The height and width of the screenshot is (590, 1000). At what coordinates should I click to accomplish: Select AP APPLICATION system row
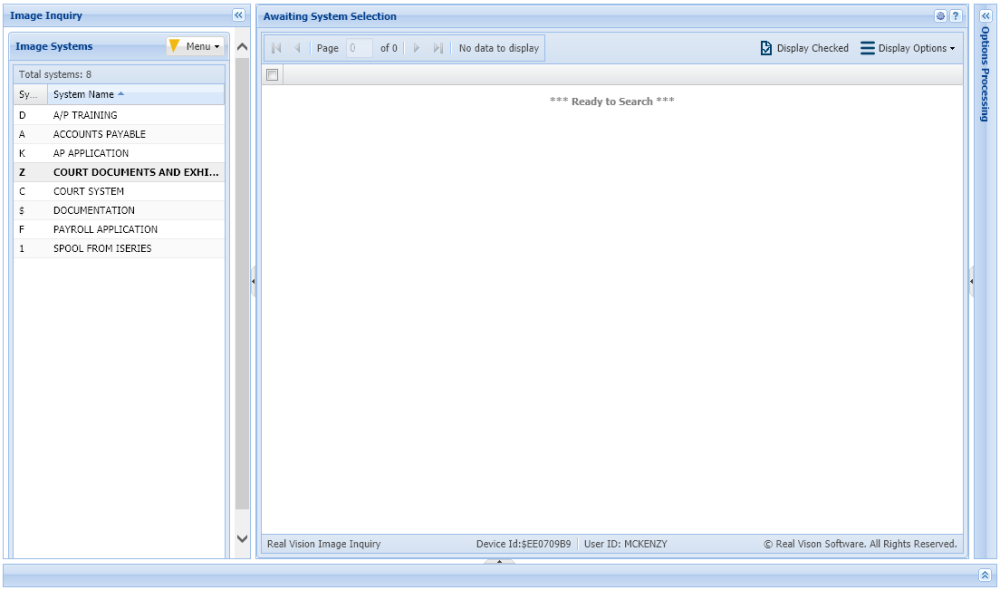point(119,153)
